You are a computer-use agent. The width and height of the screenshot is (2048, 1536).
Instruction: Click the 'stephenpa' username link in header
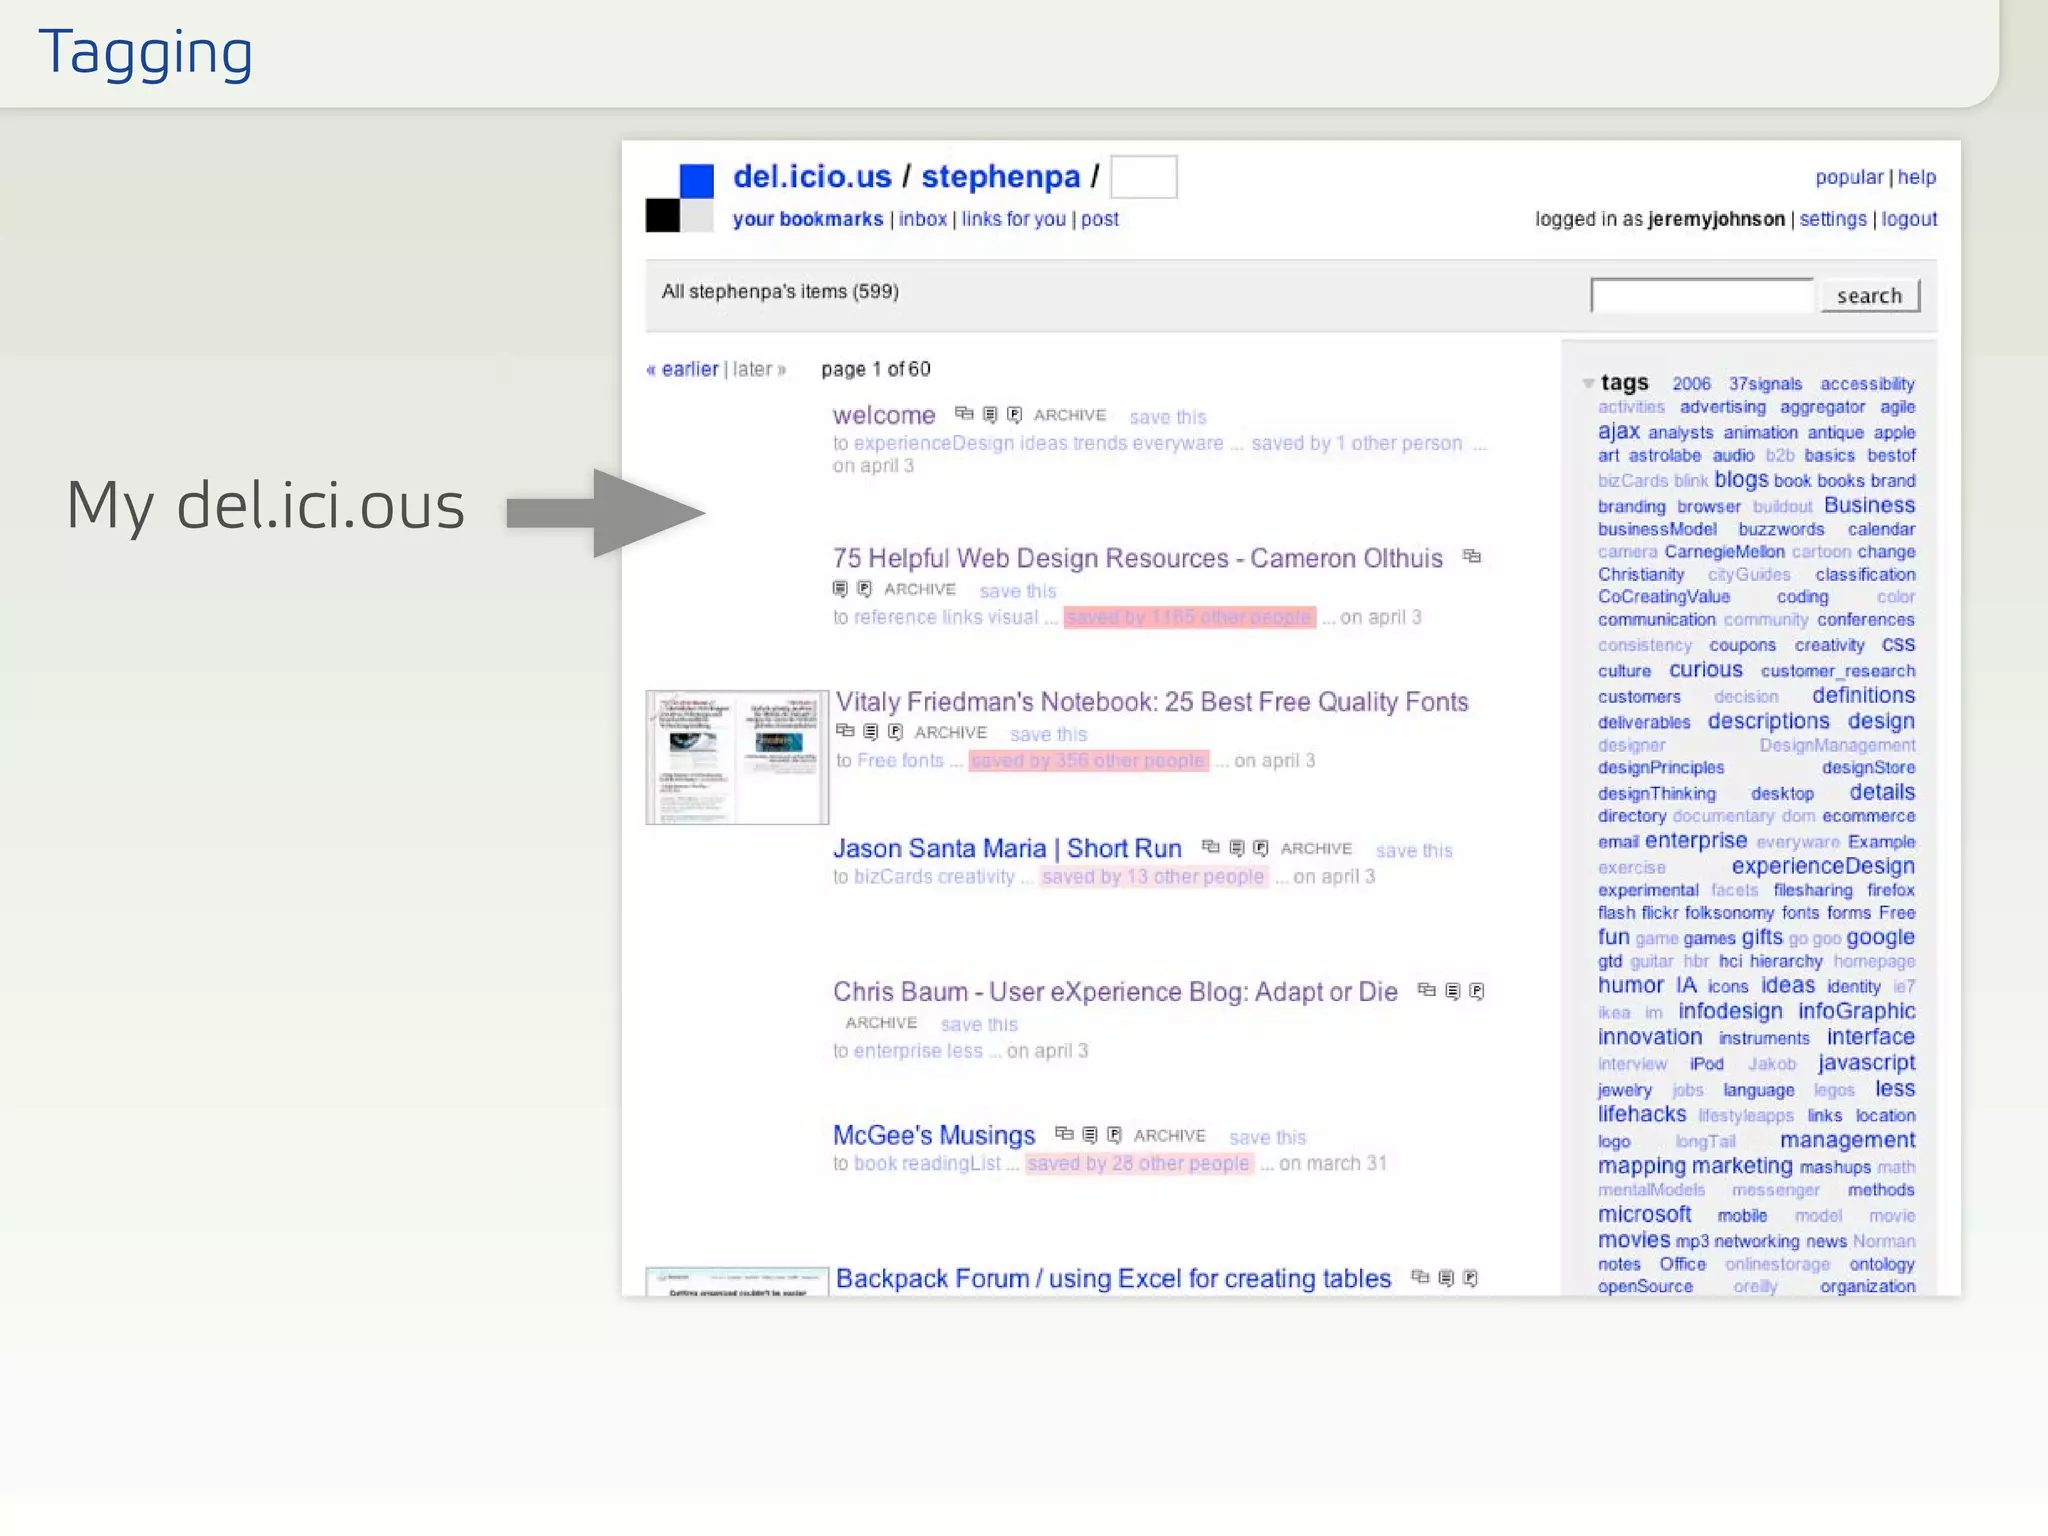1001,176
